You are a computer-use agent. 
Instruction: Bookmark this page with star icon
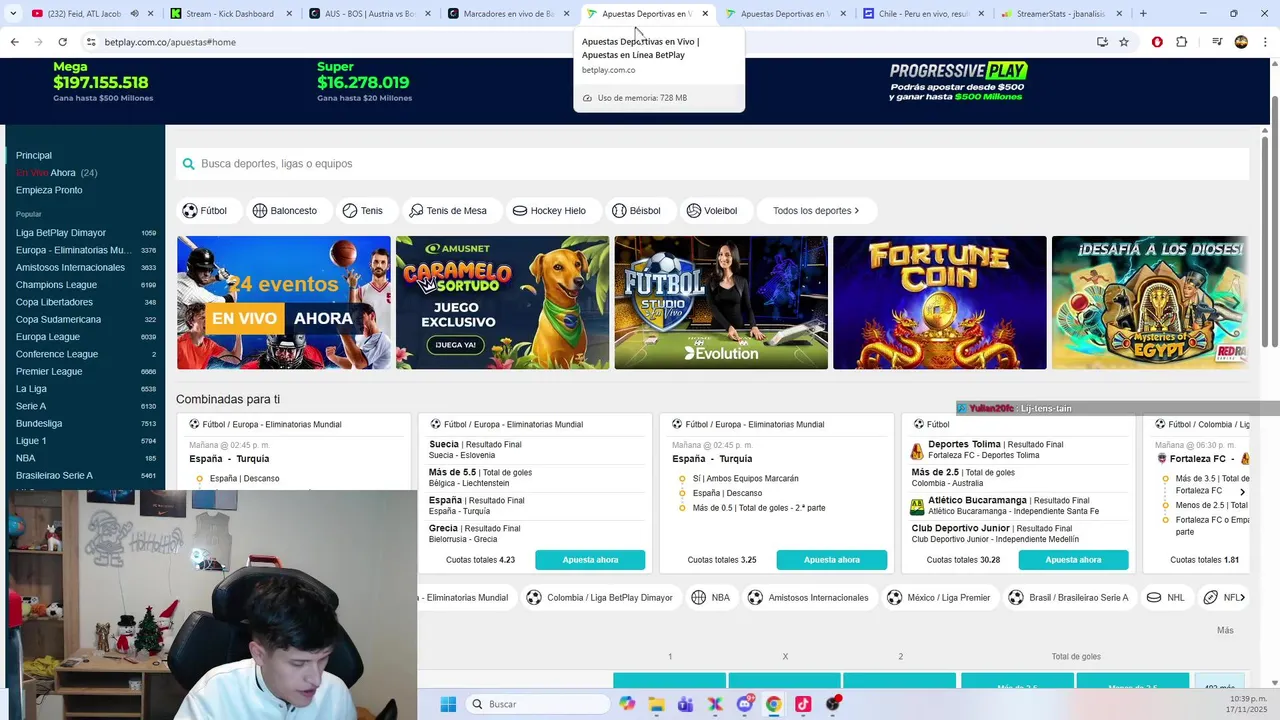pyautogui.click(x=1124, y=42)
